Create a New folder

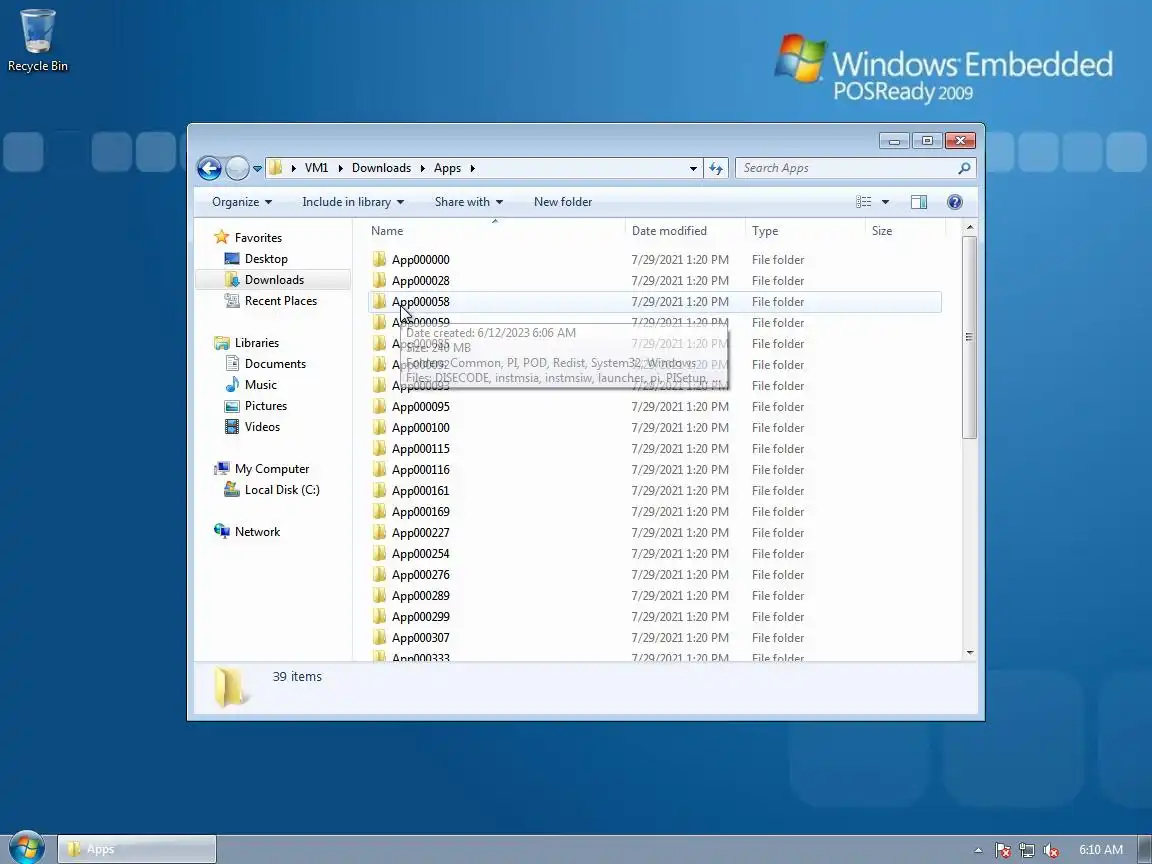[x=563, y=202]
